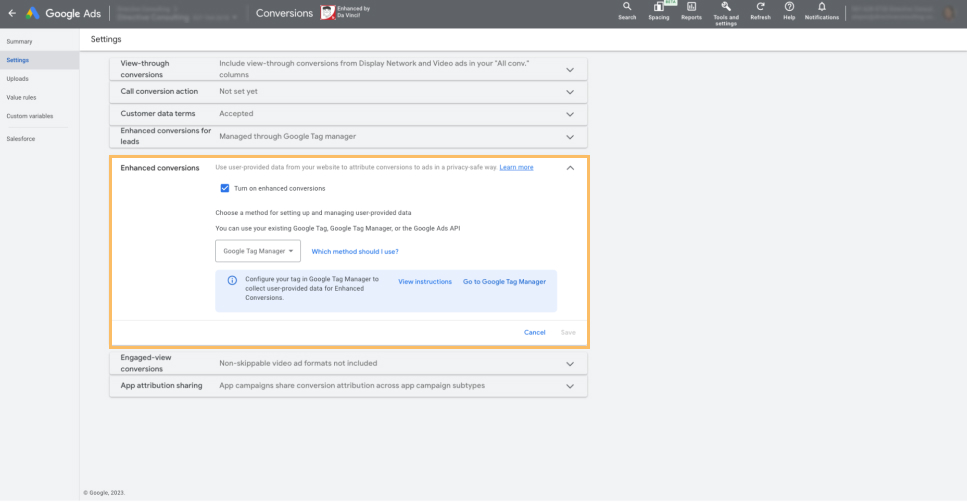This screenshot has width=967, height=504.
Task: Click Which method should I use link
Action: pyautogui.click(x=355, y=252)
